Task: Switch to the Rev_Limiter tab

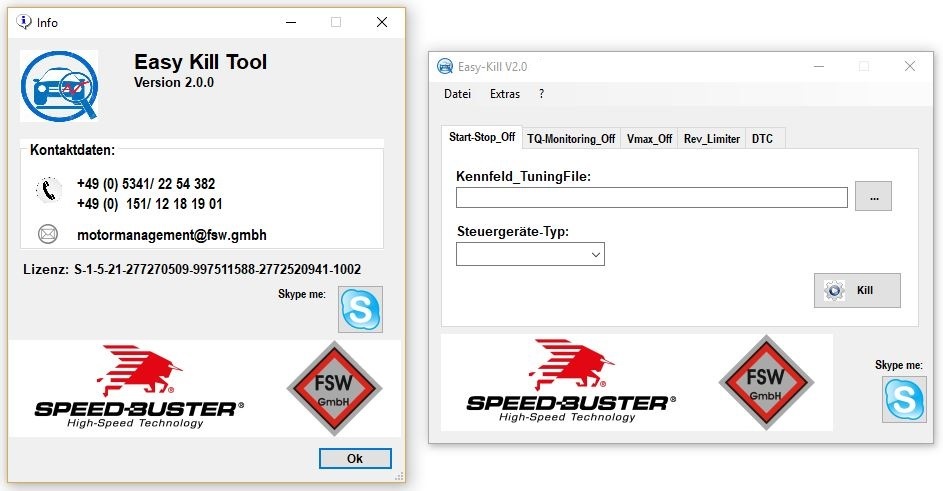Action: point(711,139)
